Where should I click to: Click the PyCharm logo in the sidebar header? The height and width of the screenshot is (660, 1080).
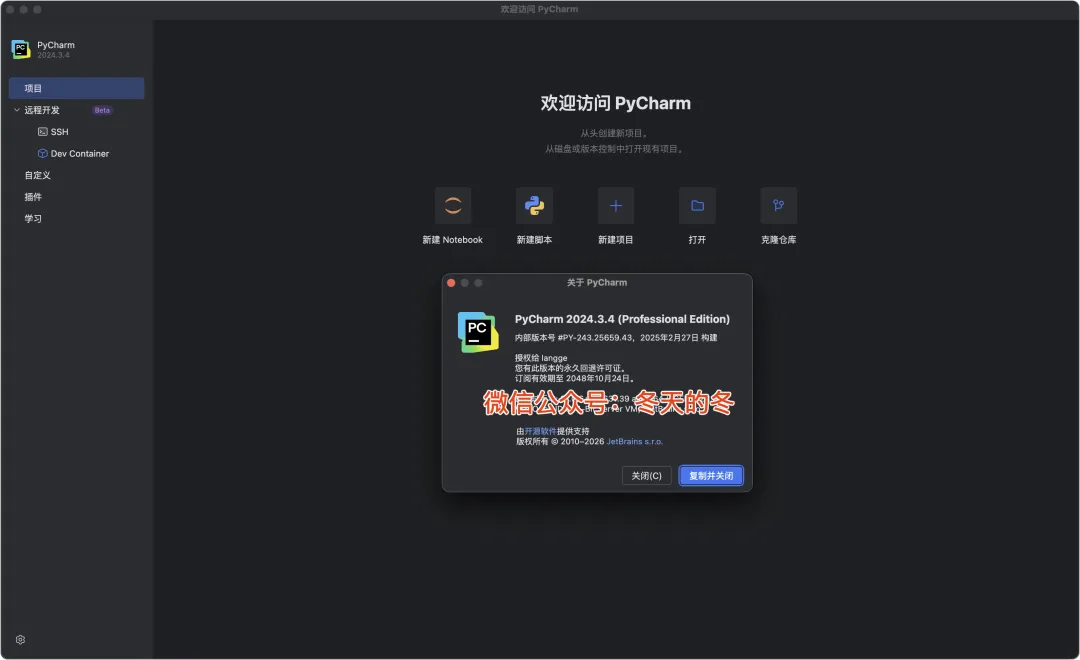click(x=21, y=49)
